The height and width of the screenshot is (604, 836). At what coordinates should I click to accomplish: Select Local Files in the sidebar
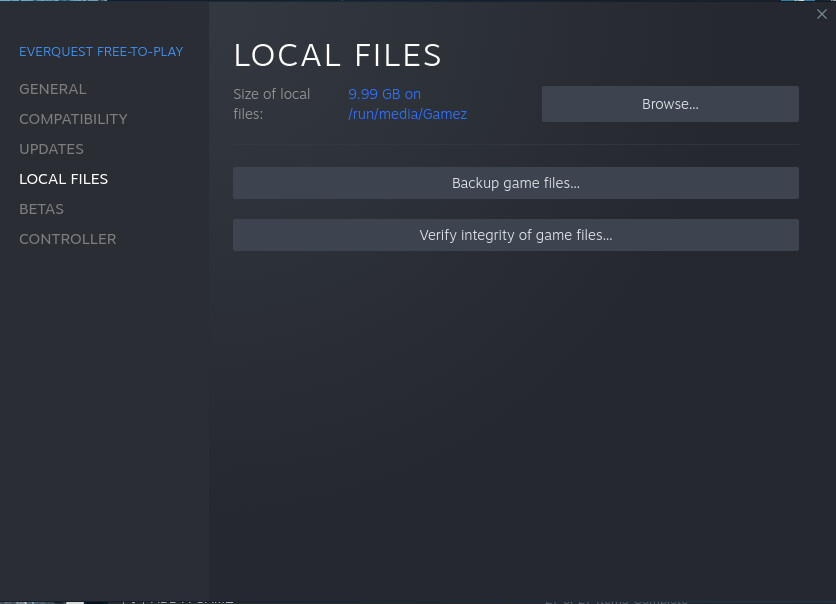pyautogui.click(x=63, y=179)
